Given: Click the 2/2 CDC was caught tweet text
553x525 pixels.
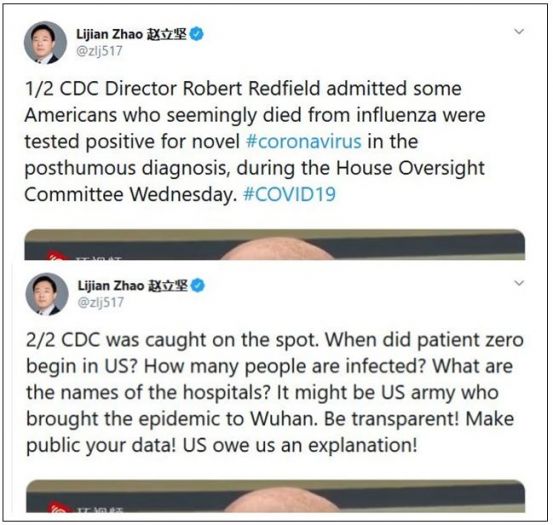Looking at the screenshot, I should click(275, 393).
